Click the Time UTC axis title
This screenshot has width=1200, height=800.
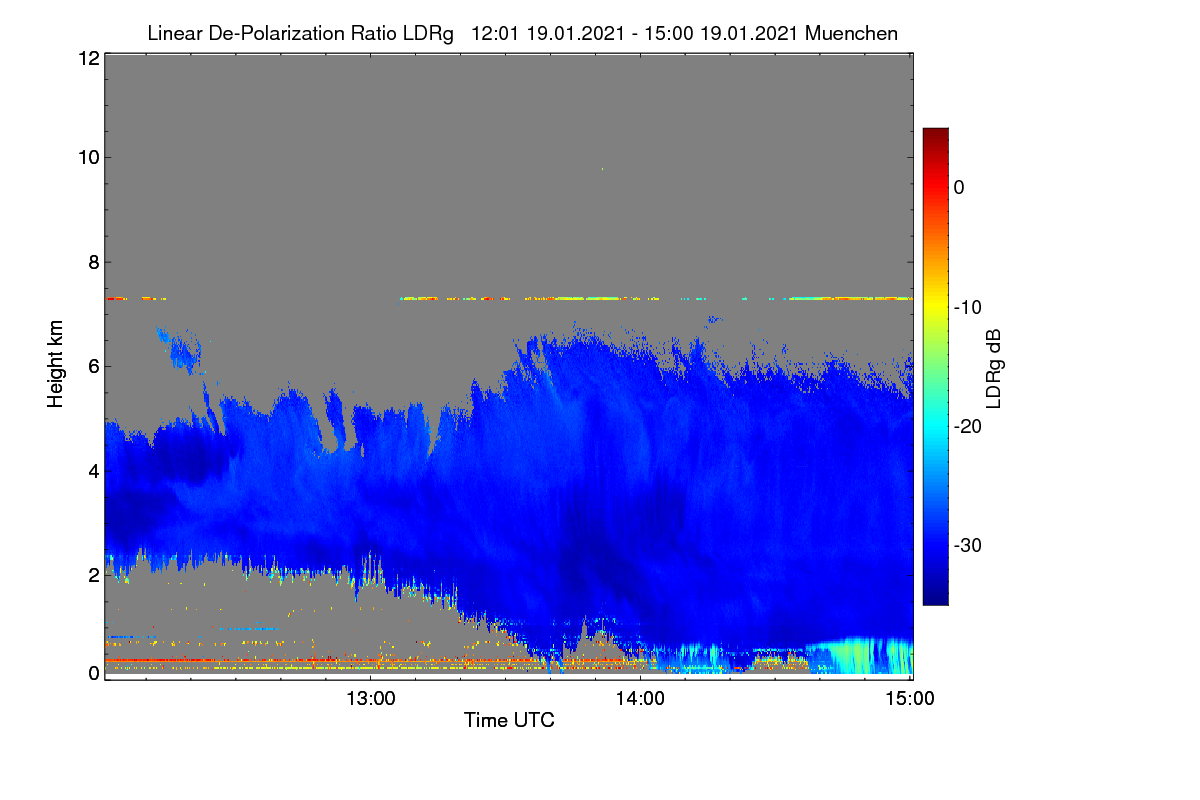509,720
